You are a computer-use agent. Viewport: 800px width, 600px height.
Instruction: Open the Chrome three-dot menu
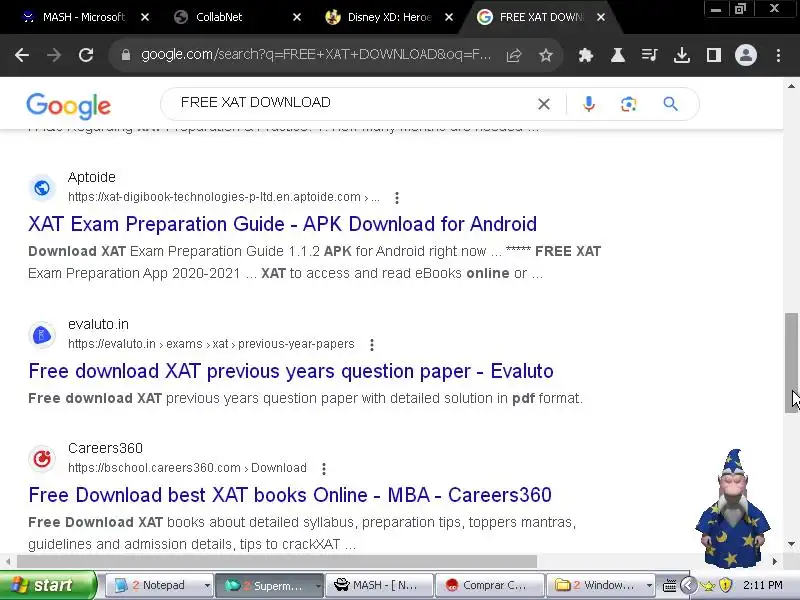click(x=778, y=55)
